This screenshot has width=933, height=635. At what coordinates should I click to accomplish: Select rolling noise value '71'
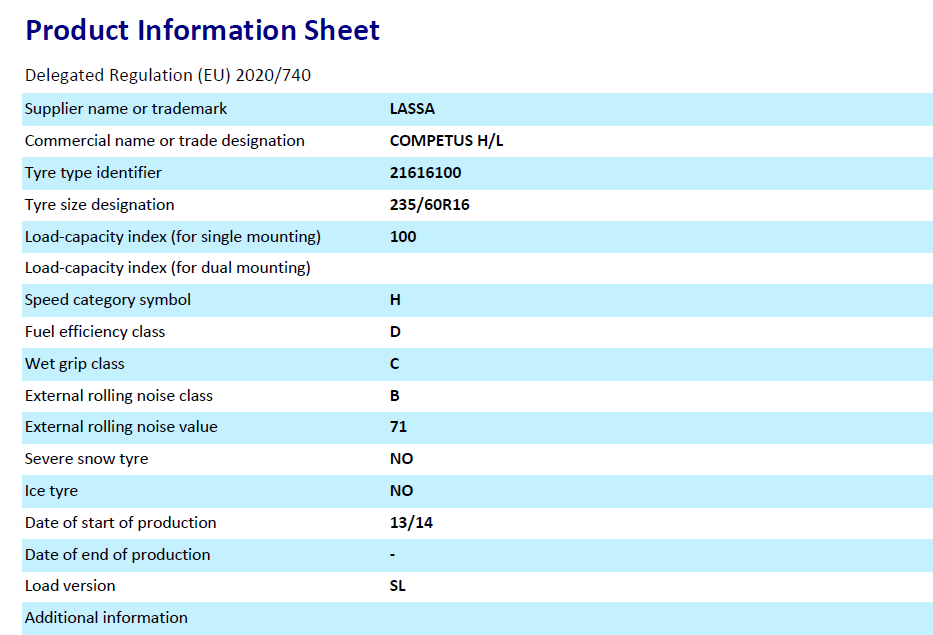(x=398, y=427)
